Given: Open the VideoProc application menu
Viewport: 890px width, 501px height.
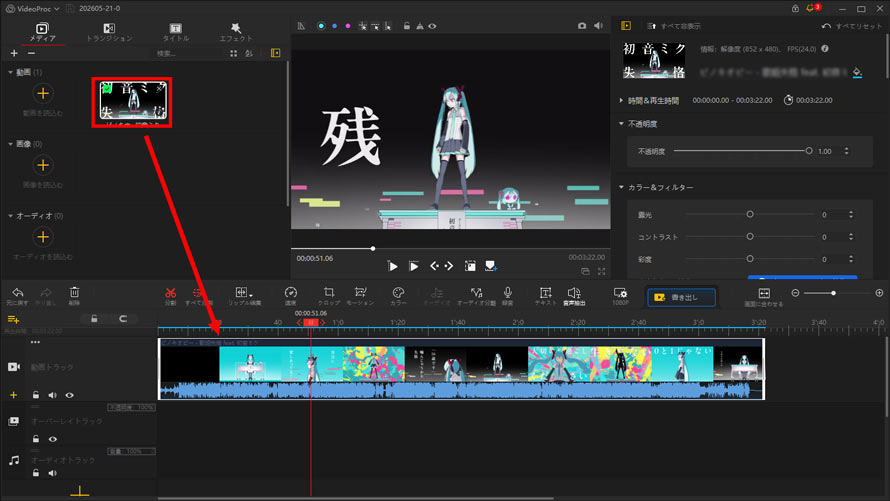Looking at the screenshot, I should pos(32,9).
